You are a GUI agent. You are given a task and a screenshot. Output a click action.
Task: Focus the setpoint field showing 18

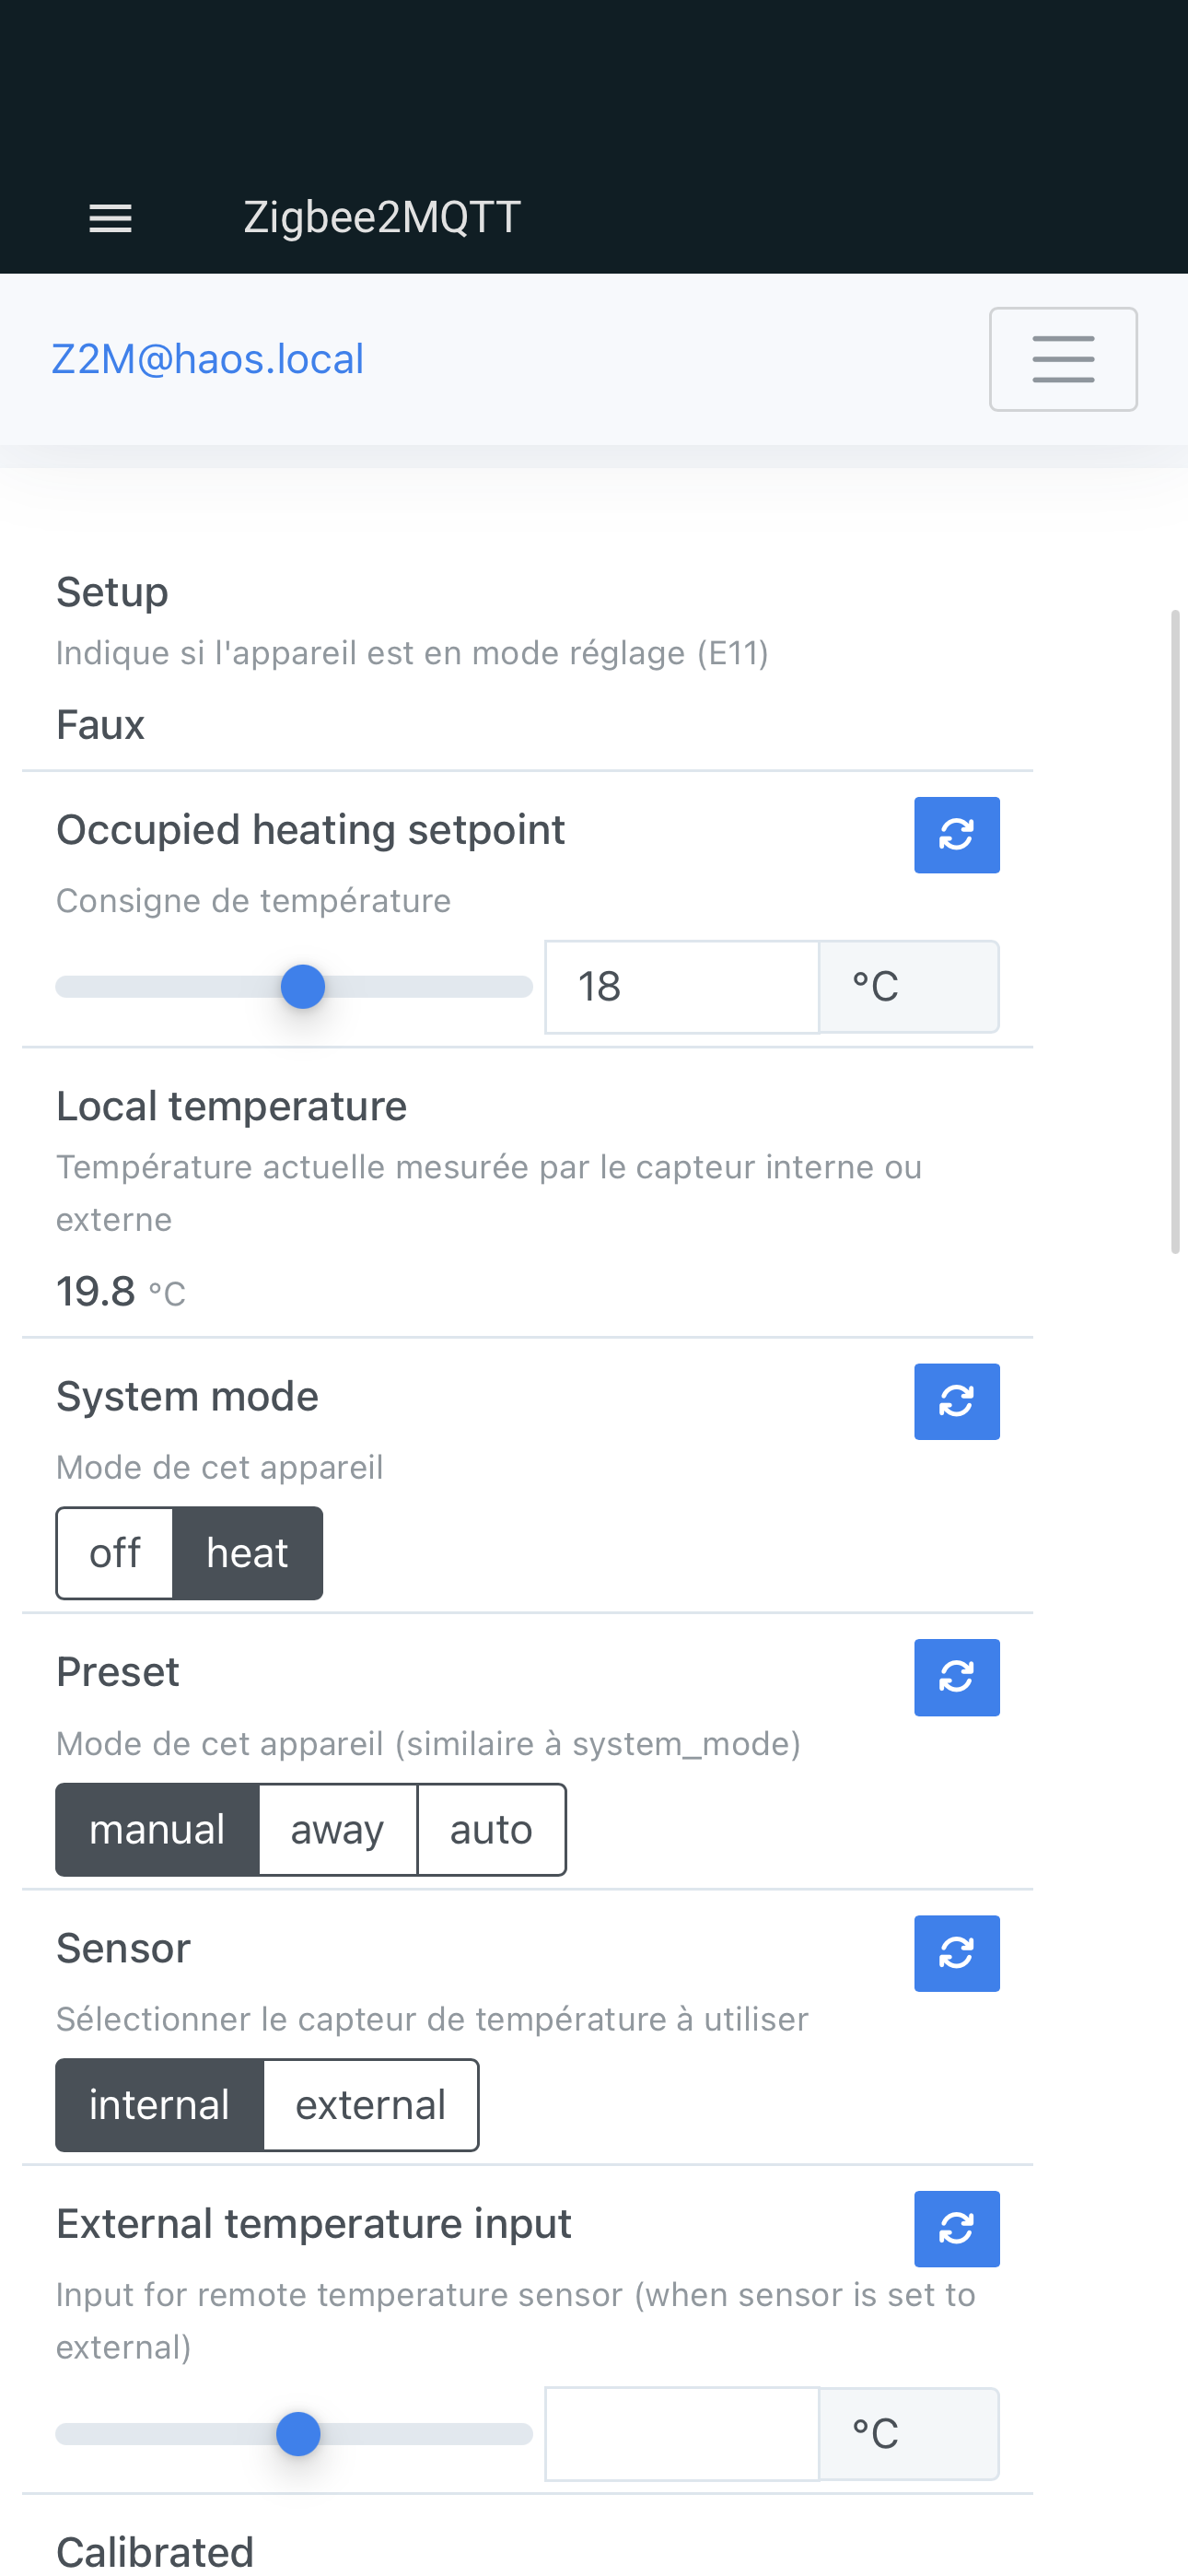point(682,987)
